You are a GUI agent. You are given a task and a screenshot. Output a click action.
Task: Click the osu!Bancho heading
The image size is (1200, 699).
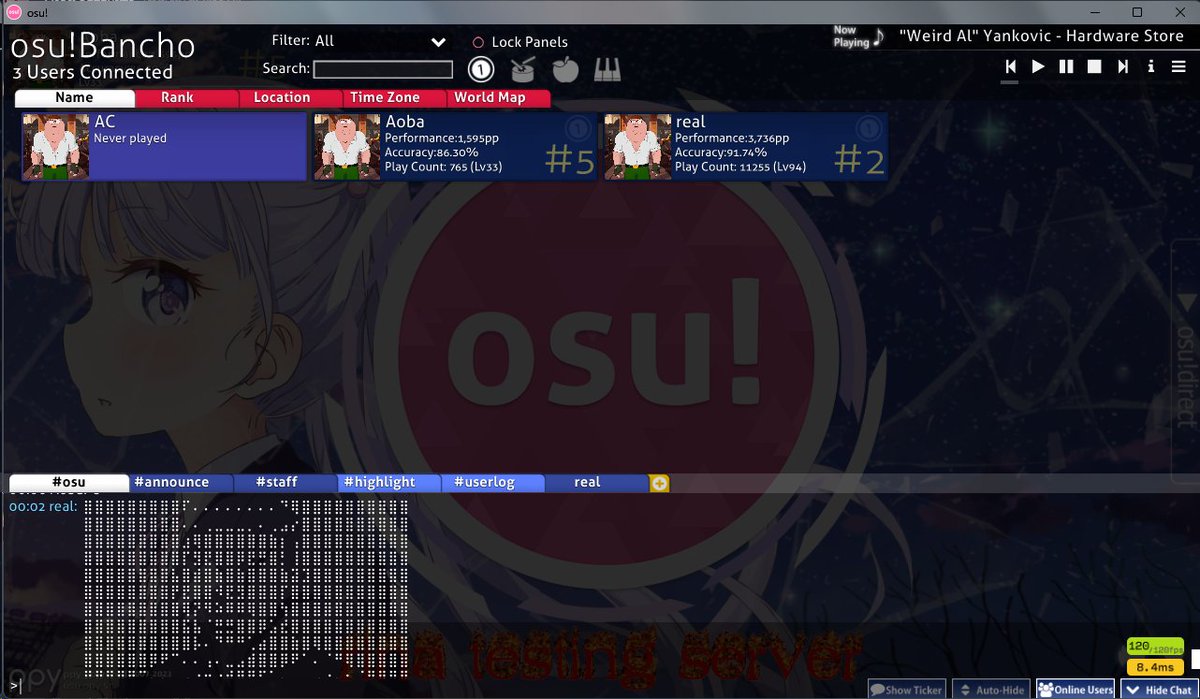coord(103,45)
